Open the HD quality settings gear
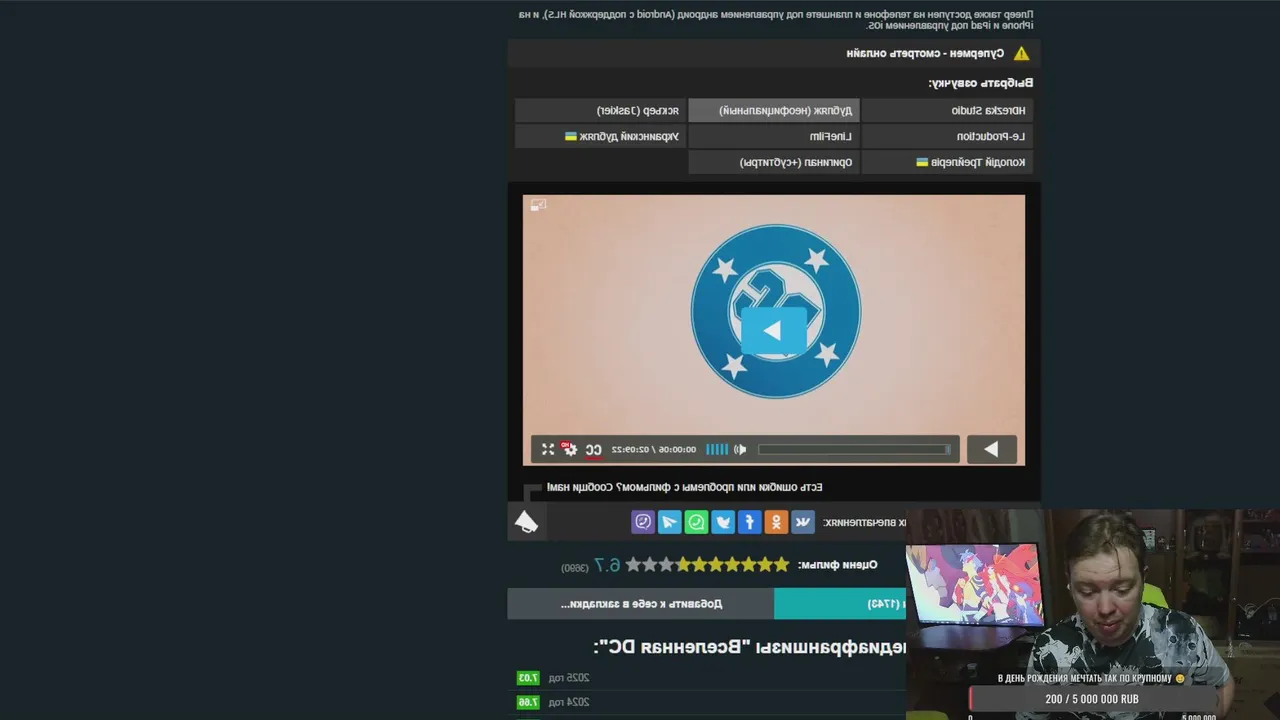This screenshot has width=1280, height=720. coord(570,449)
